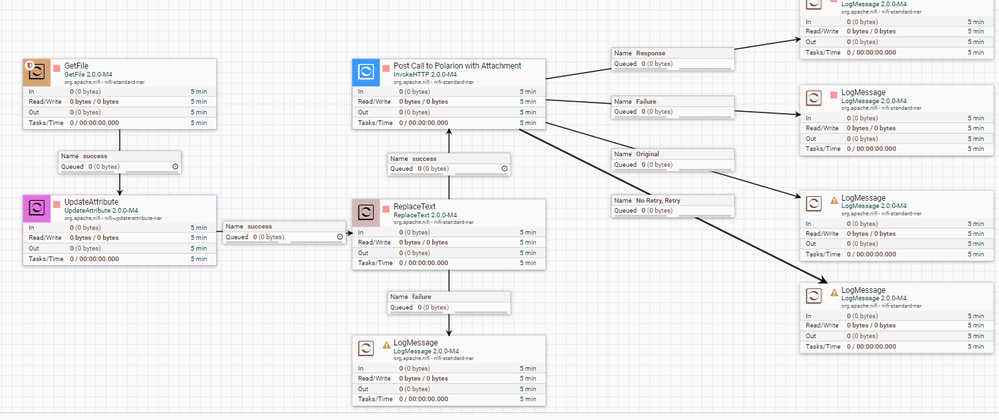Screen dimensions: 999x420
Task: Click the blue InvokeHTTP processor icon
Action: pos(366,72)
